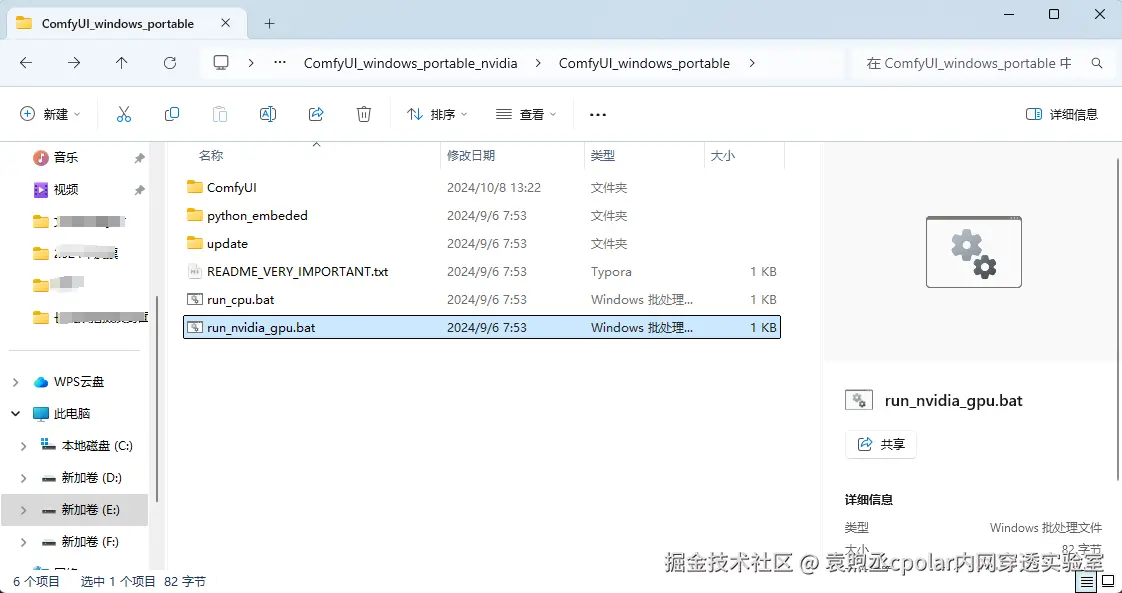Viewport: 1122px width, 593px height.
Task: Click the Cut icon in the toolbar
Action: (x=124, y=113)
